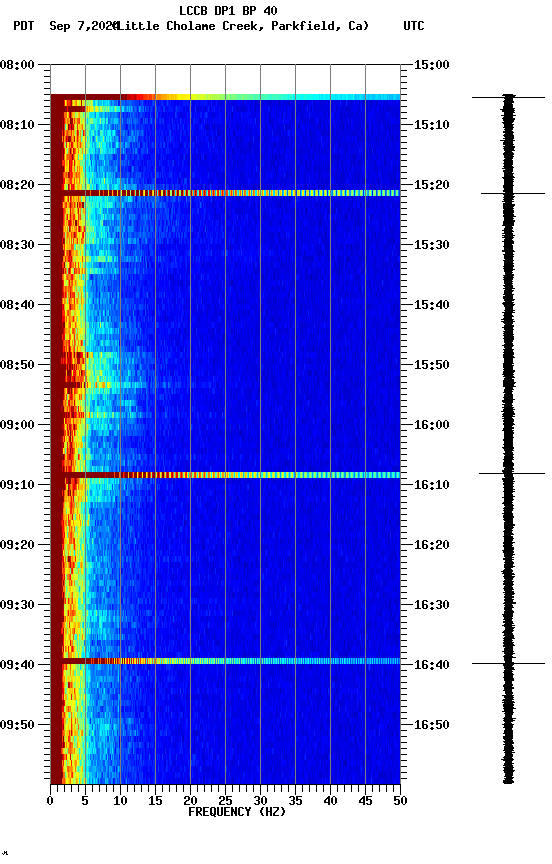The image size is (552, 864).
Task: Click the 08:20 PDT time label
Action: (17, 185)
